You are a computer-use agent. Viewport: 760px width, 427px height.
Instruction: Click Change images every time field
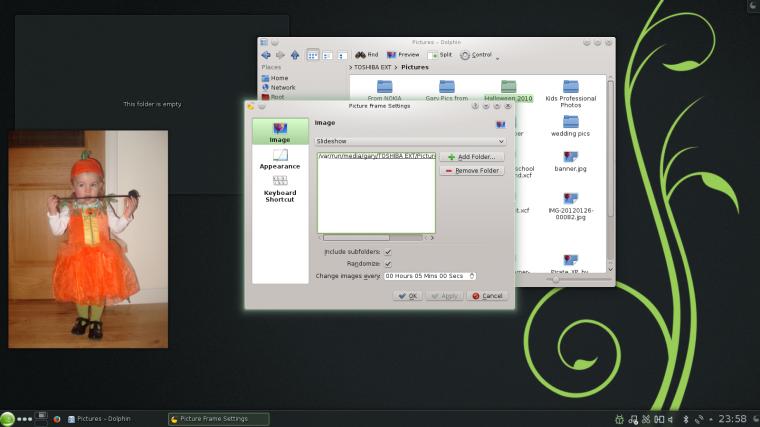tap(429, 276)
